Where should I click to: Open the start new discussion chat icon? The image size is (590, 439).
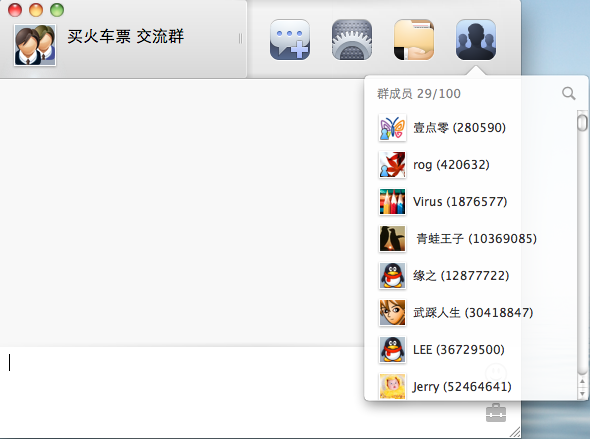click(290, 39)
